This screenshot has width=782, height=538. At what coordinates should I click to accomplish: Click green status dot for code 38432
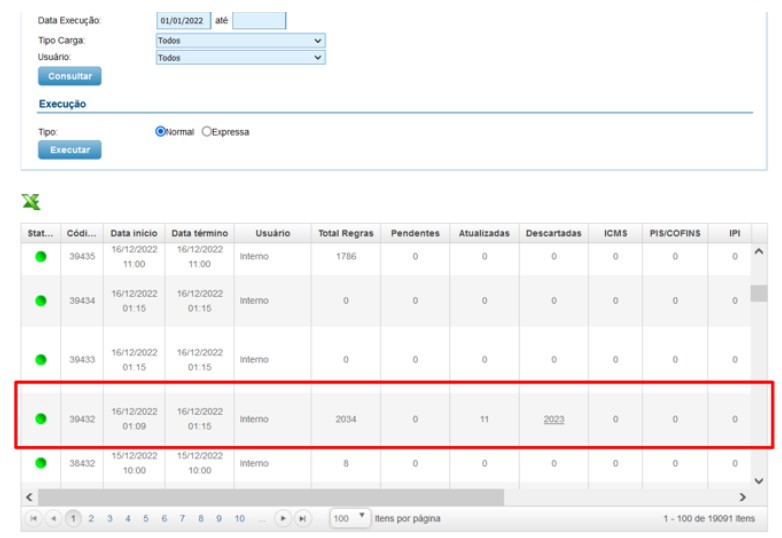pyautogui.click(x=41, y=463)
